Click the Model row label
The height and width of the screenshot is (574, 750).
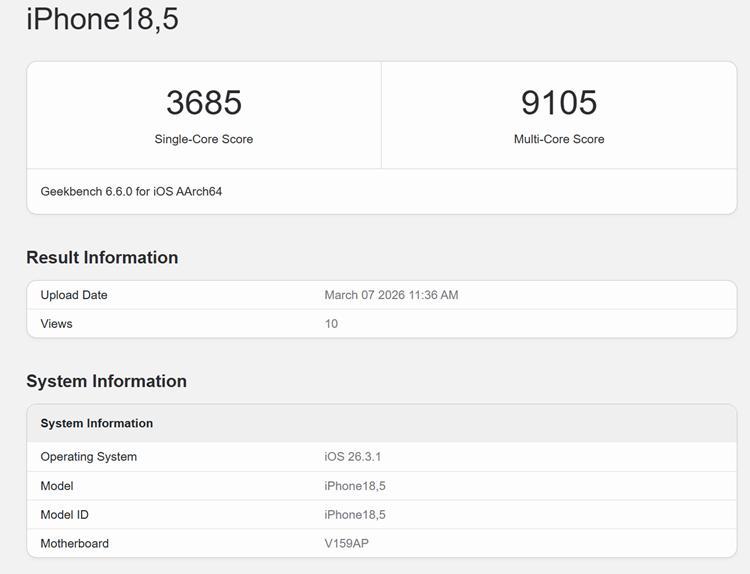click(x=57, y=486)
